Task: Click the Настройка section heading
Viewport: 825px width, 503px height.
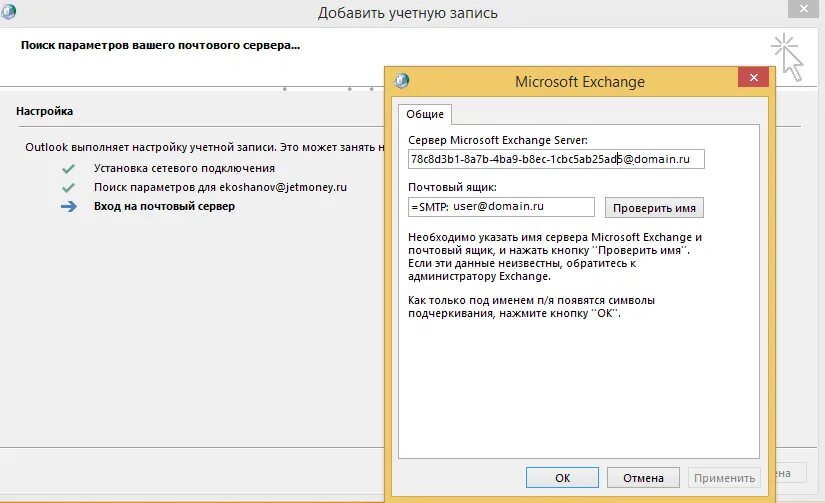Action: point(44,111)
